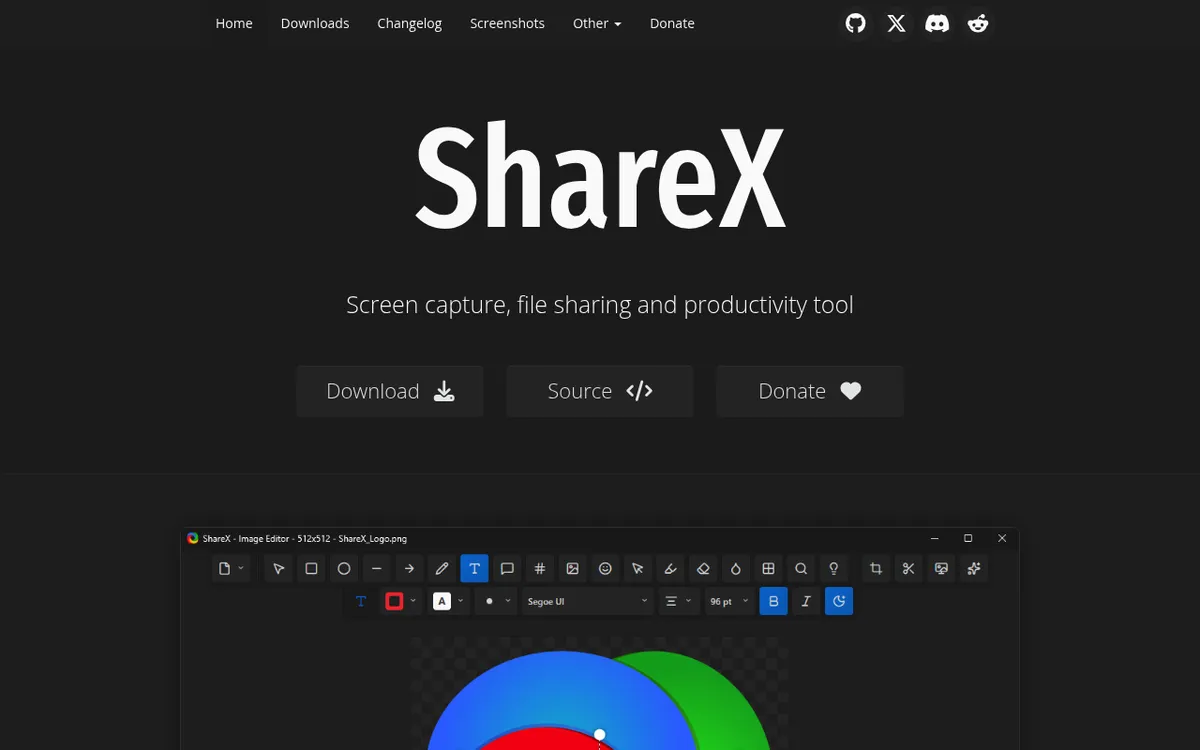This screenshot has width=1200, height=750.
Task: Select the Speech balloon tool
Action: (x=507, y=569)
